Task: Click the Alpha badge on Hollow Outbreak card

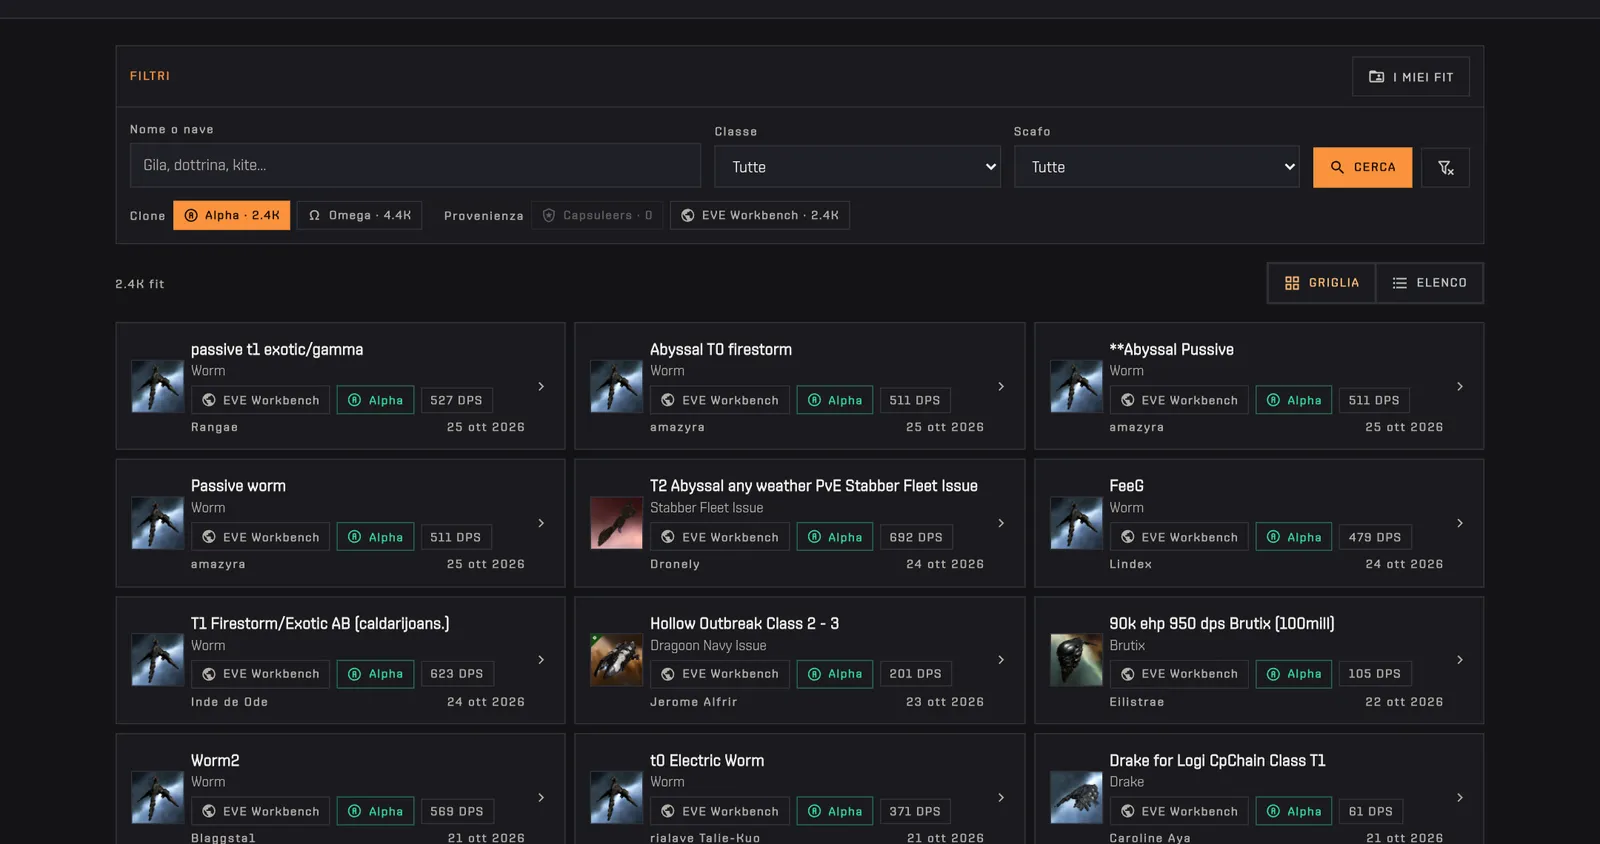Action: click(x=835, y=674)
